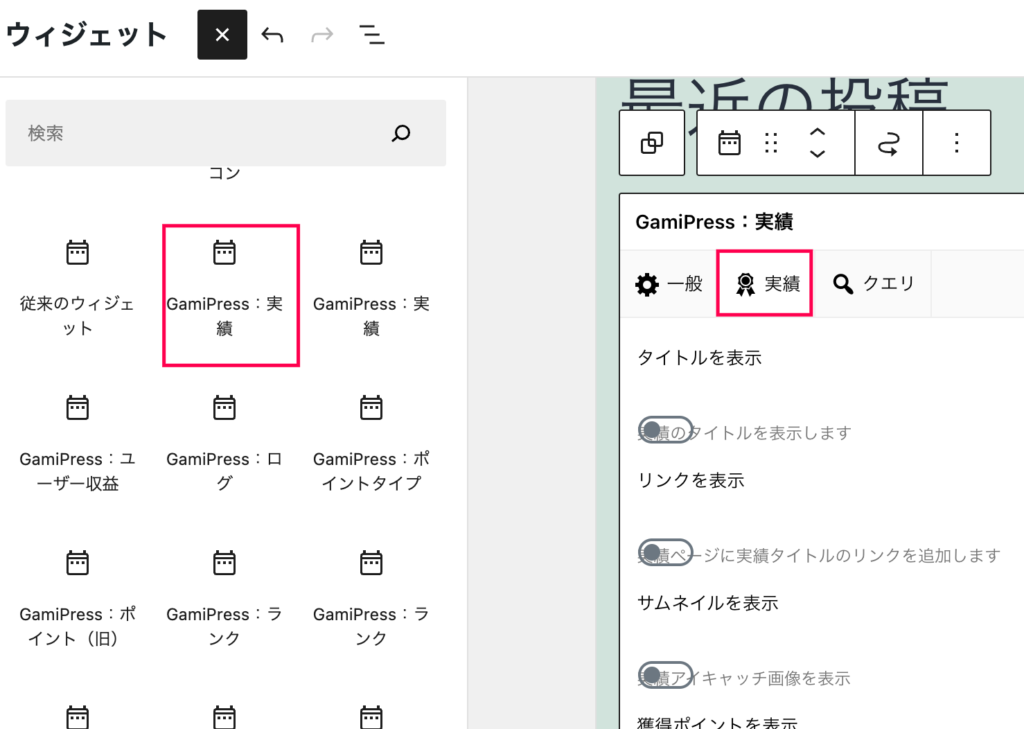Click the block drag handle dots

(x=771, y=143)
